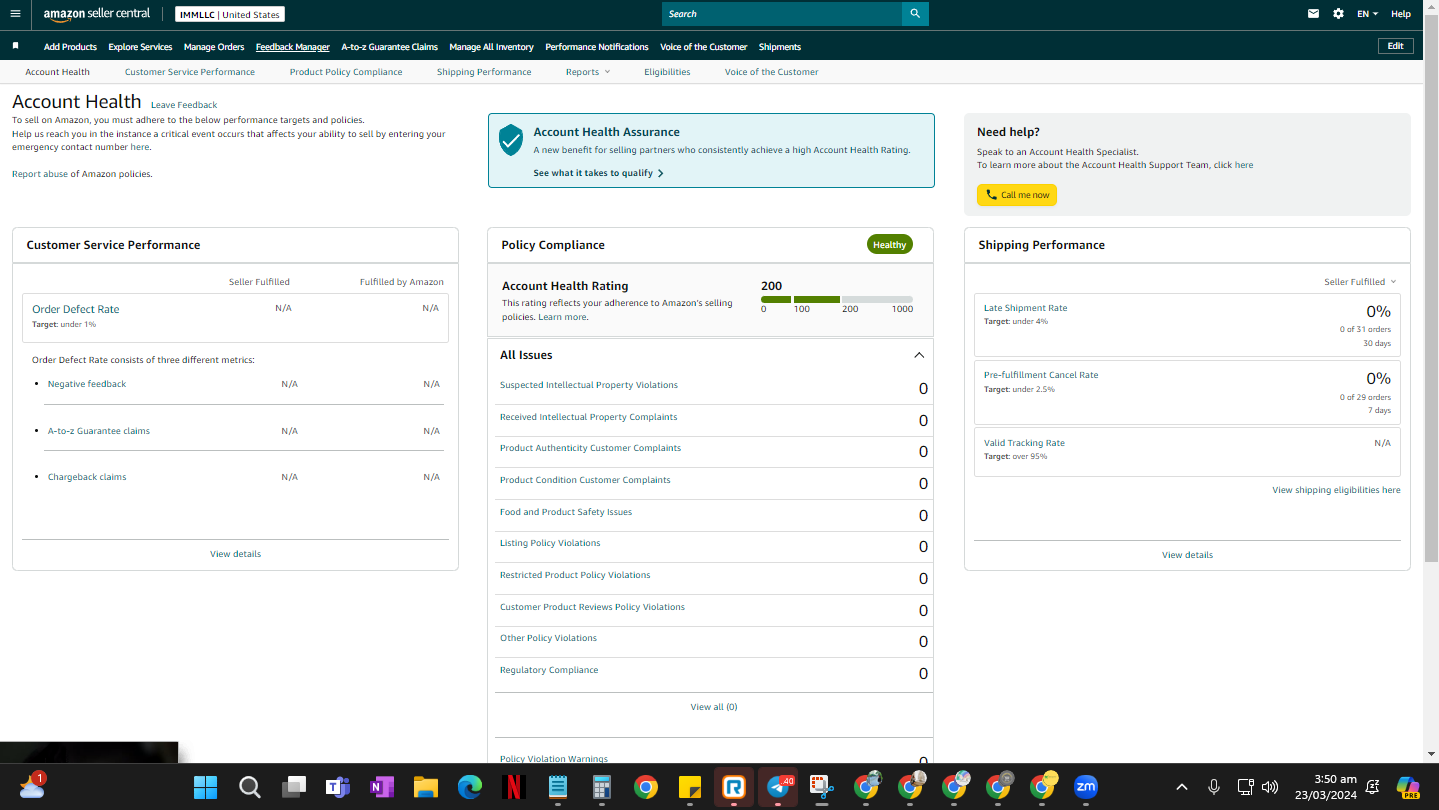Open Calculator from taskbar
The height and width of the screenshot is (810, 1439).
click(x=602, y=787)
